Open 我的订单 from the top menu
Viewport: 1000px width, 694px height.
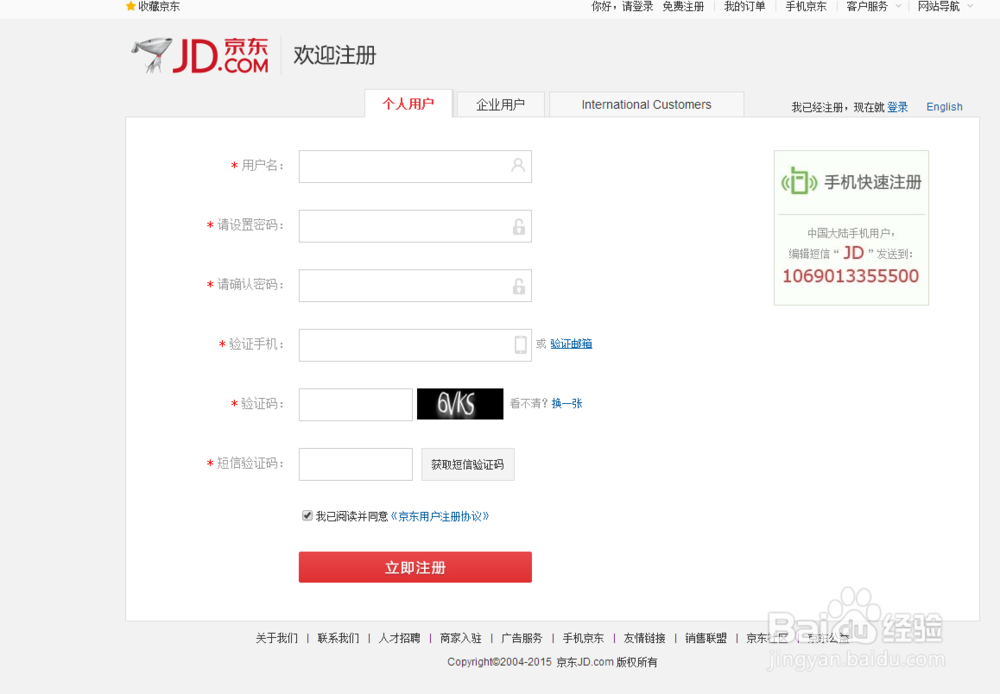pos(744,7)
